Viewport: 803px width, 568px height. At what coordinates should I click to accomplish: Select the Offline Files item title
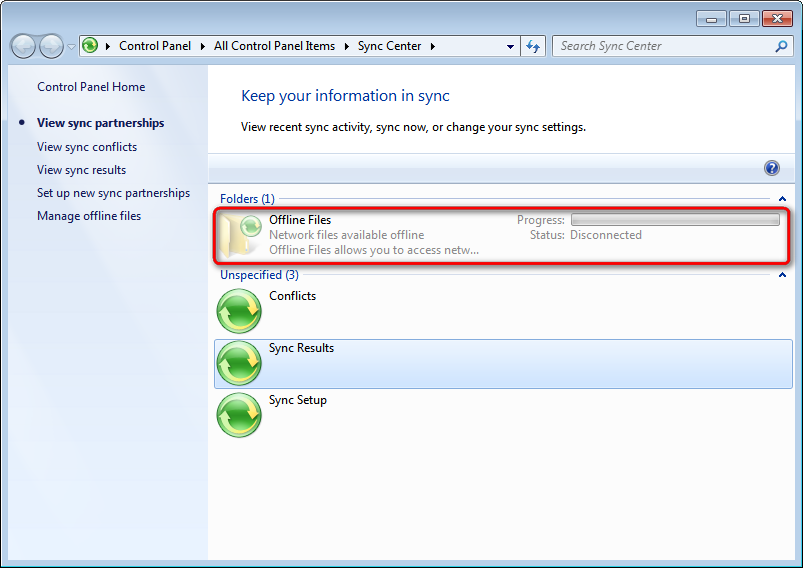pos(300,220)
